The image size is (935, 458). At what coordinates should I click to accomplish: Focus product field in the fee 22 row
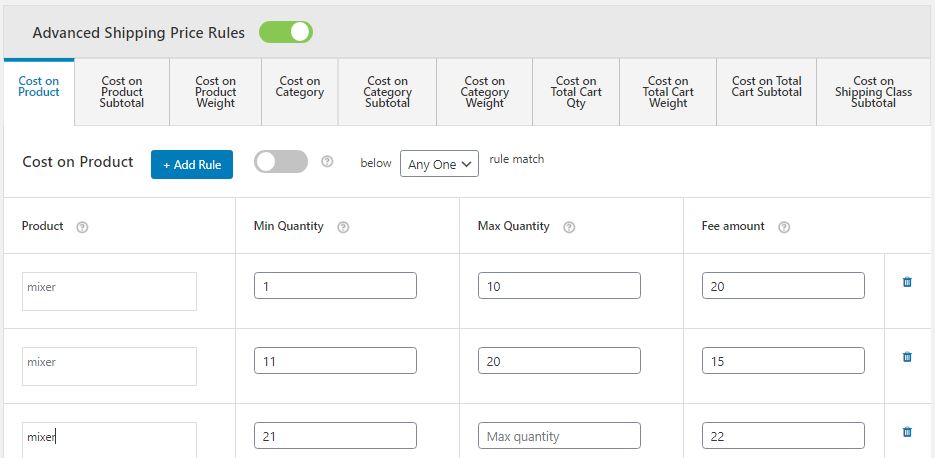point(109,440)
